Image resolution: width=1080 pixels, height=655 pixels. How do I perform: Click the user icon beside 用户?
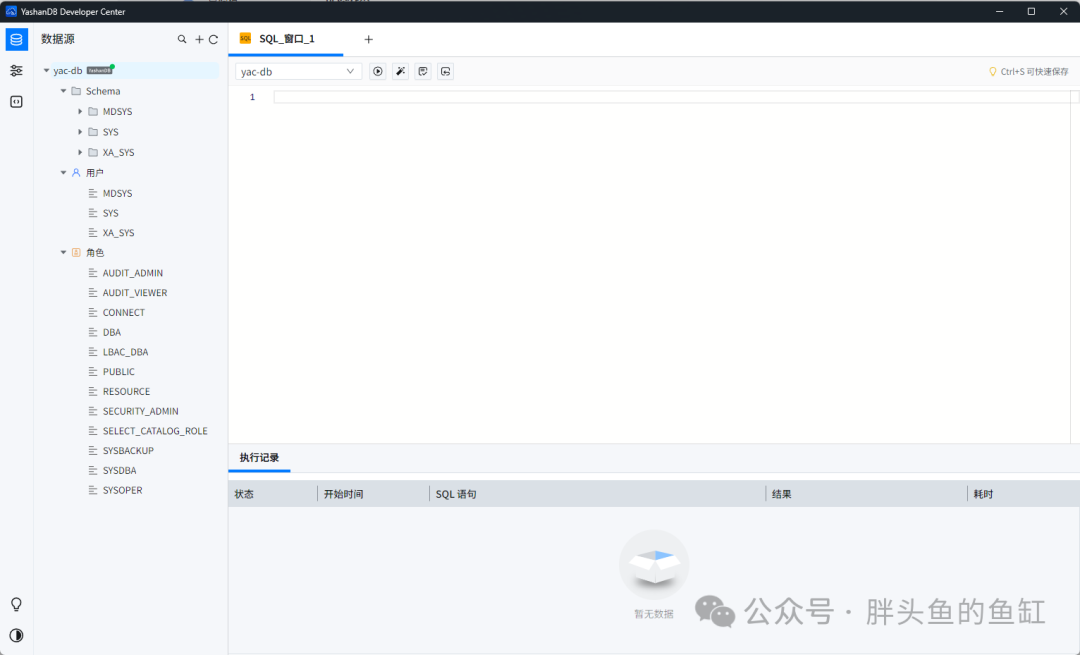pos(76,173)
